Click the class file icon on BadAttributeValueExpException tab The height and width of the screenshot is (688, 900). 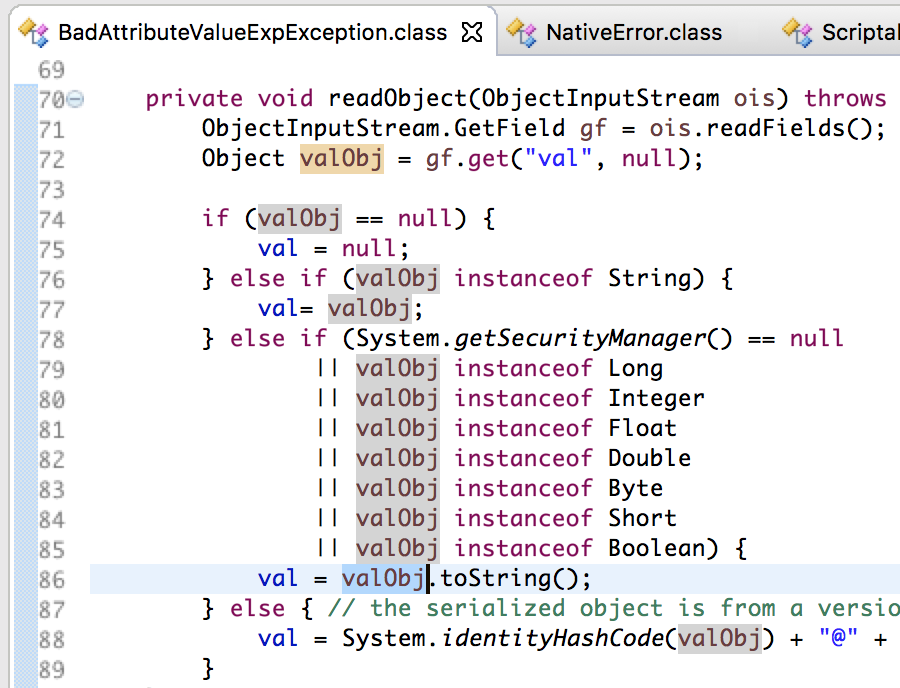pyautogui.click(x=34, y=32)
